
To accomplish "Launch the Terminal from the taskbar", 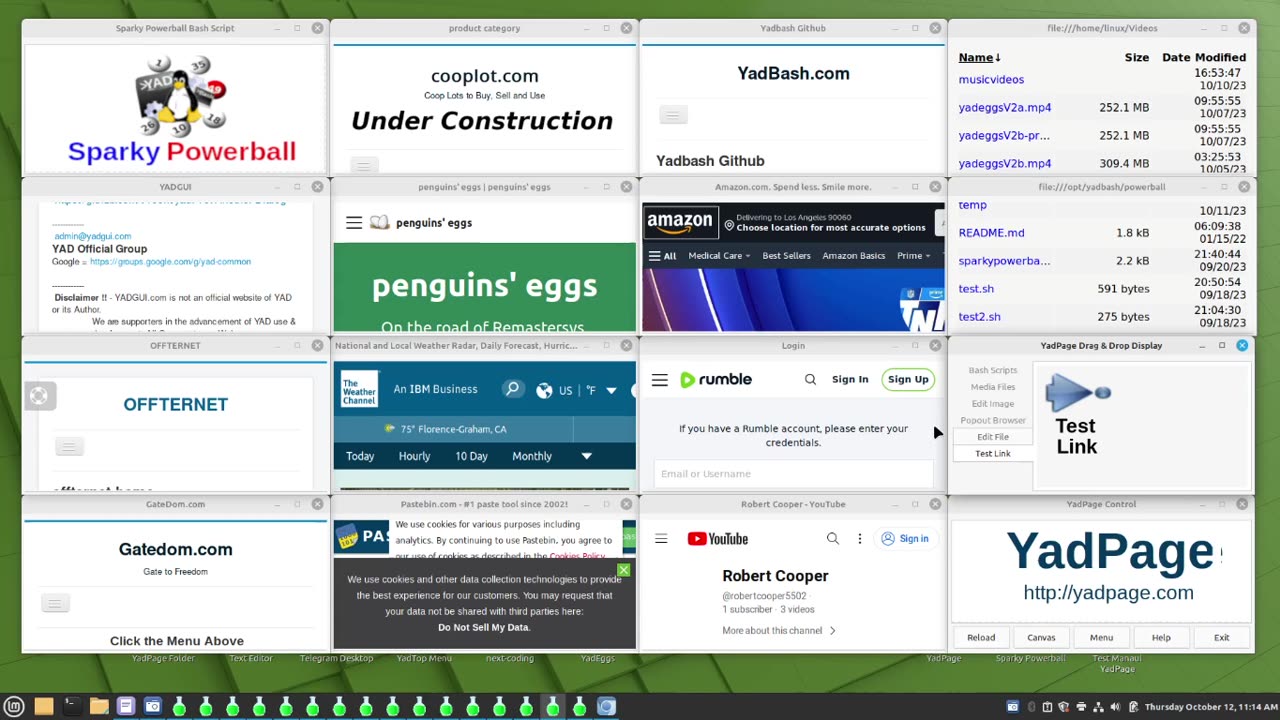I will 71,707.
